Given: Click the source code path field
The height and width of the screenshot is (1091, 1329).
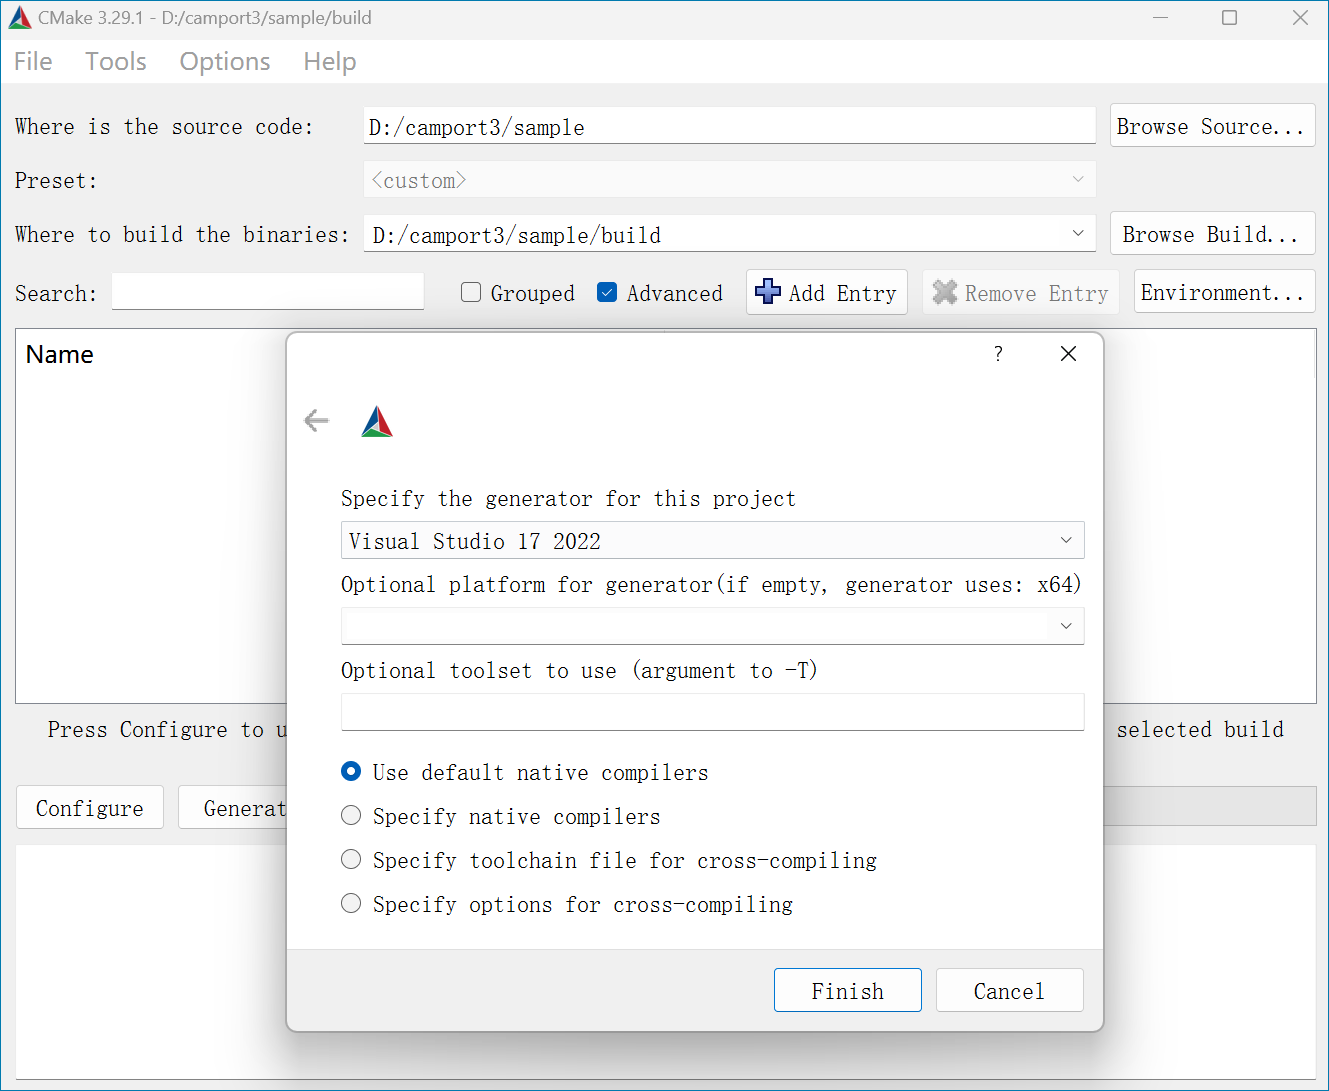Looking at the screenshot, I should (x=730, y=126).
